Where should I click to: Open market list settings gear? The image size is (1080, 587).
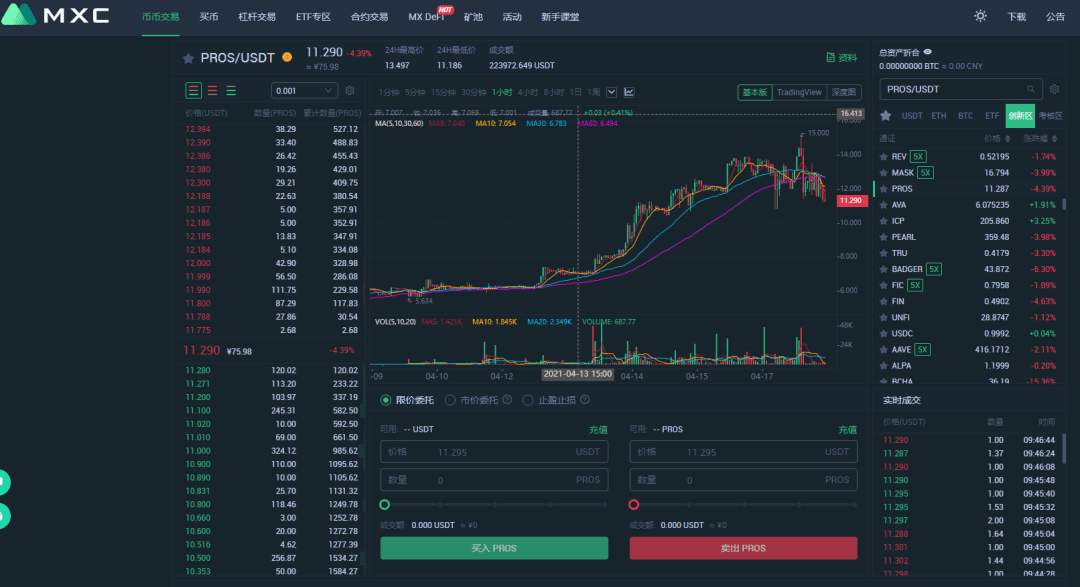(x=1055, y=90)
